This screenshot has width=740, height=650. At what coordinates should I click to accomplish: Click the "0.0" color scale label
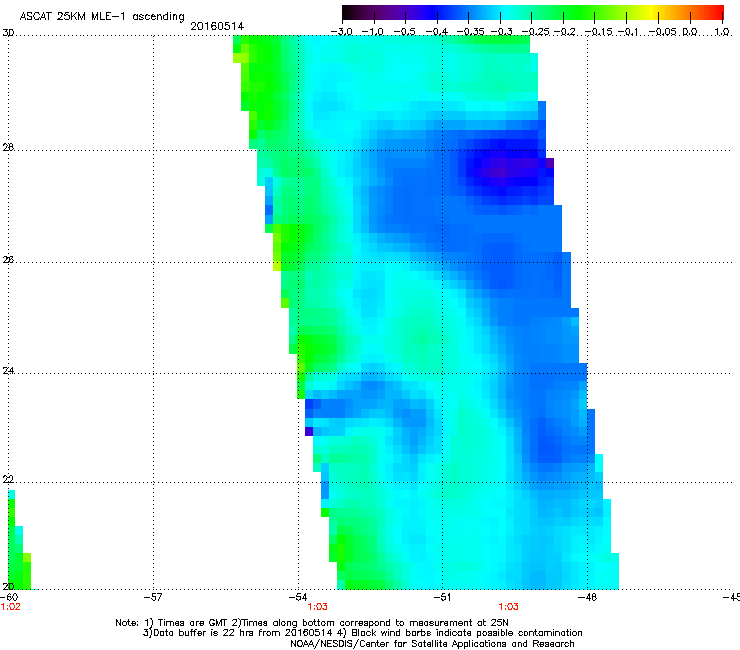(690, 32)
